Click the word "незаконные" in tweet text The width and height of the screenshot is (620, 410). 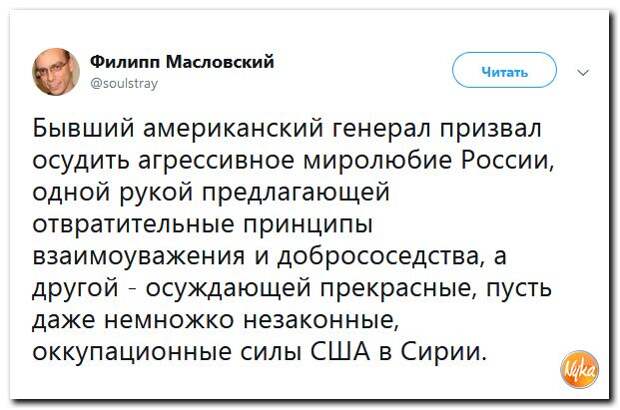pyautogui.click(x=321, y=321)
